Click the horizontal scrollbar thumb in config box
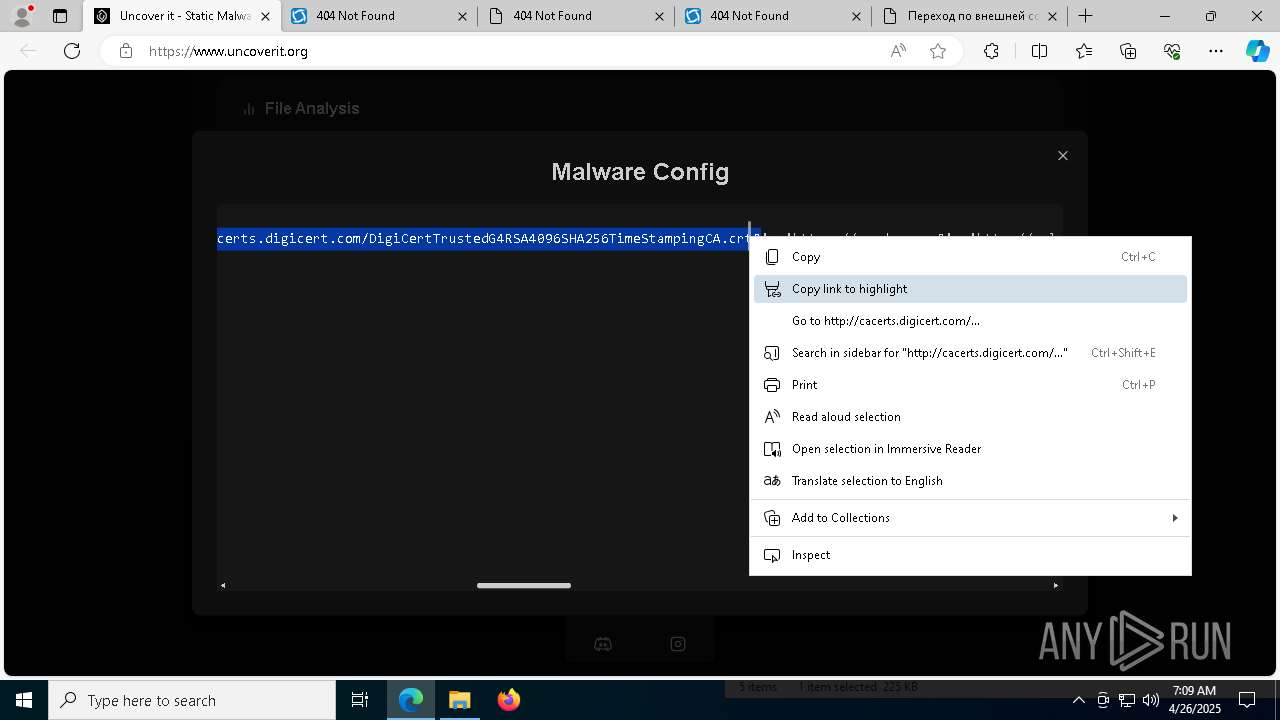The height and width of the screenshot is (720, 1280). (524, 585)
